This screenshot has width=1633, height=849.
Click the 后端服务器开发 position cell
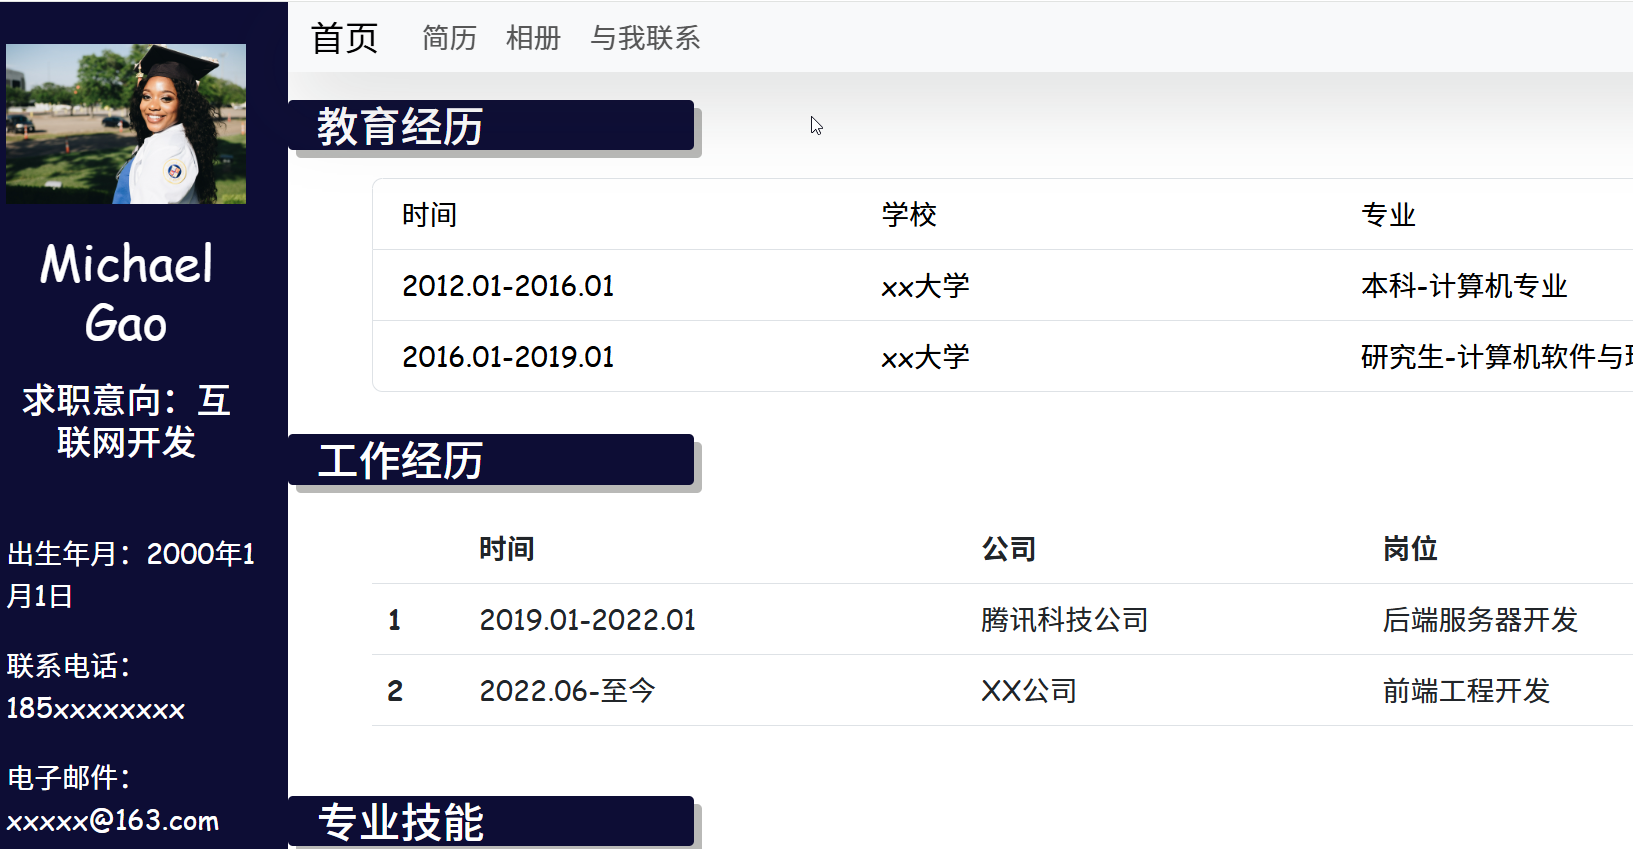tap(1480, 620)
